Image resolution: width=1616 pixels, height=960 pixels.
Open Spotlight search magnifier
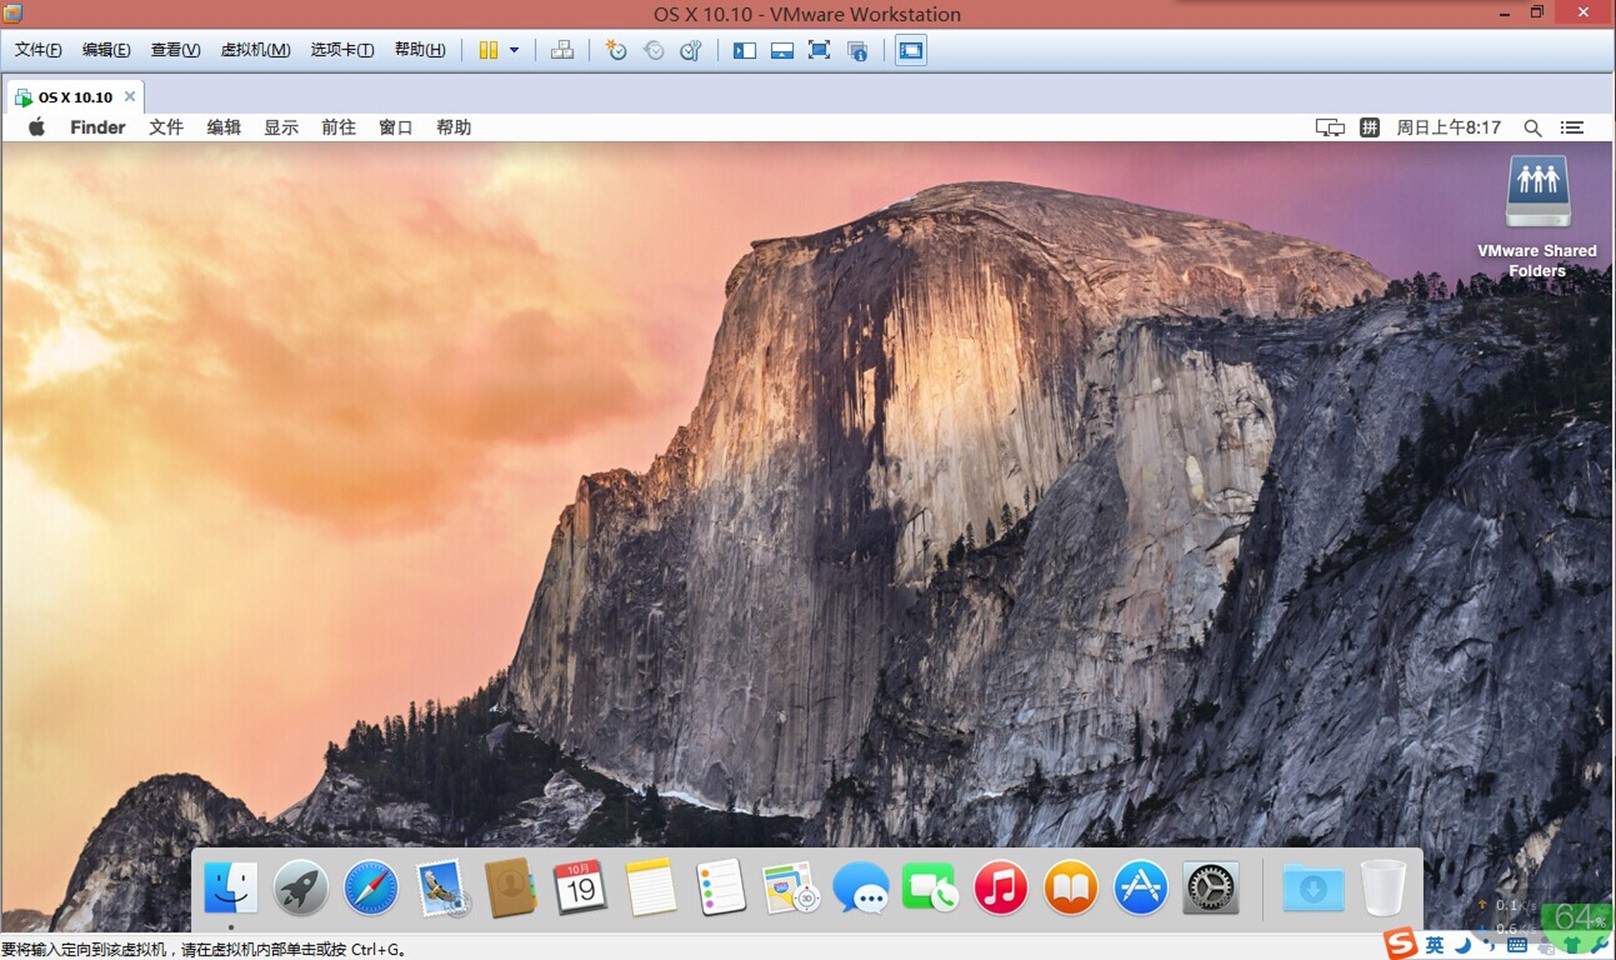coord(1532,127)
